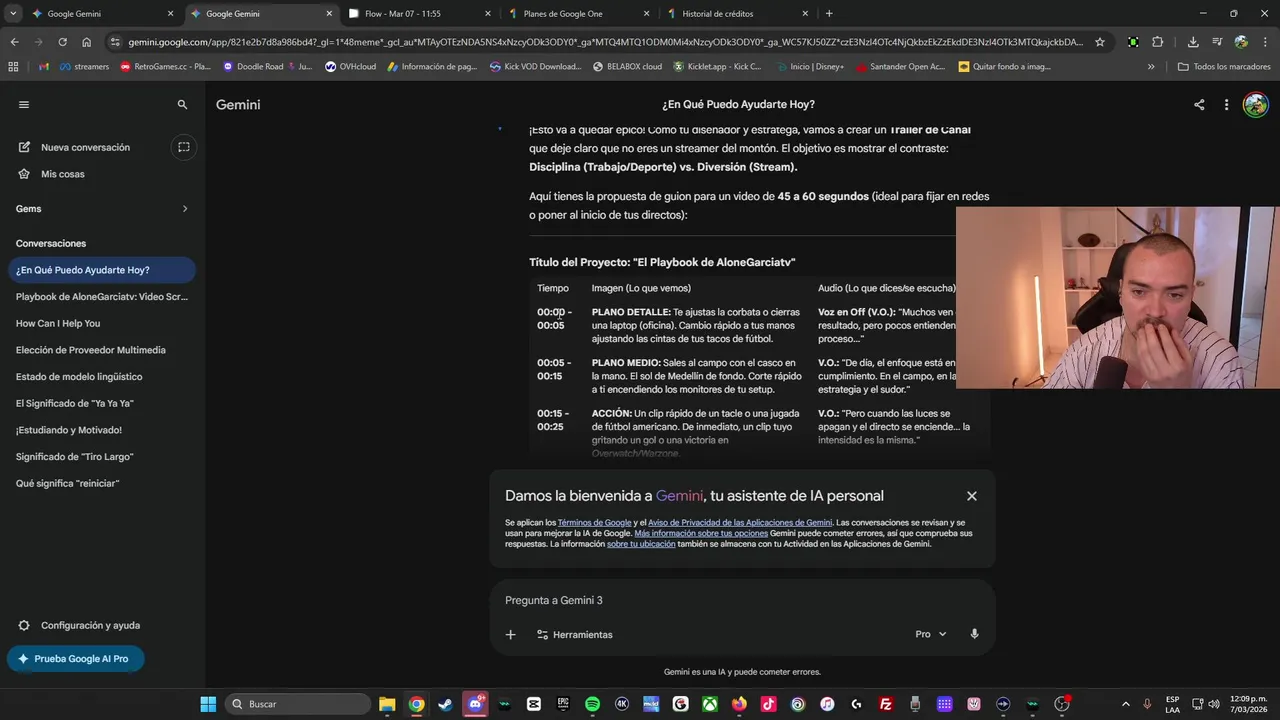
Task: Reload the page with refresh icon
Action: point(62,42)
